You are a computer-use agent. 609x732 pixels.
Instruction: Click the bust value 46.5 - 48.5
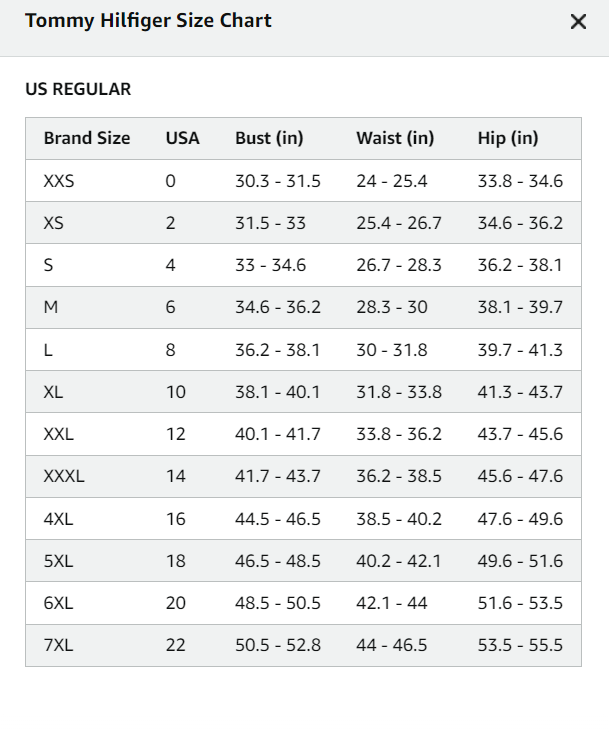coord(278,561)
